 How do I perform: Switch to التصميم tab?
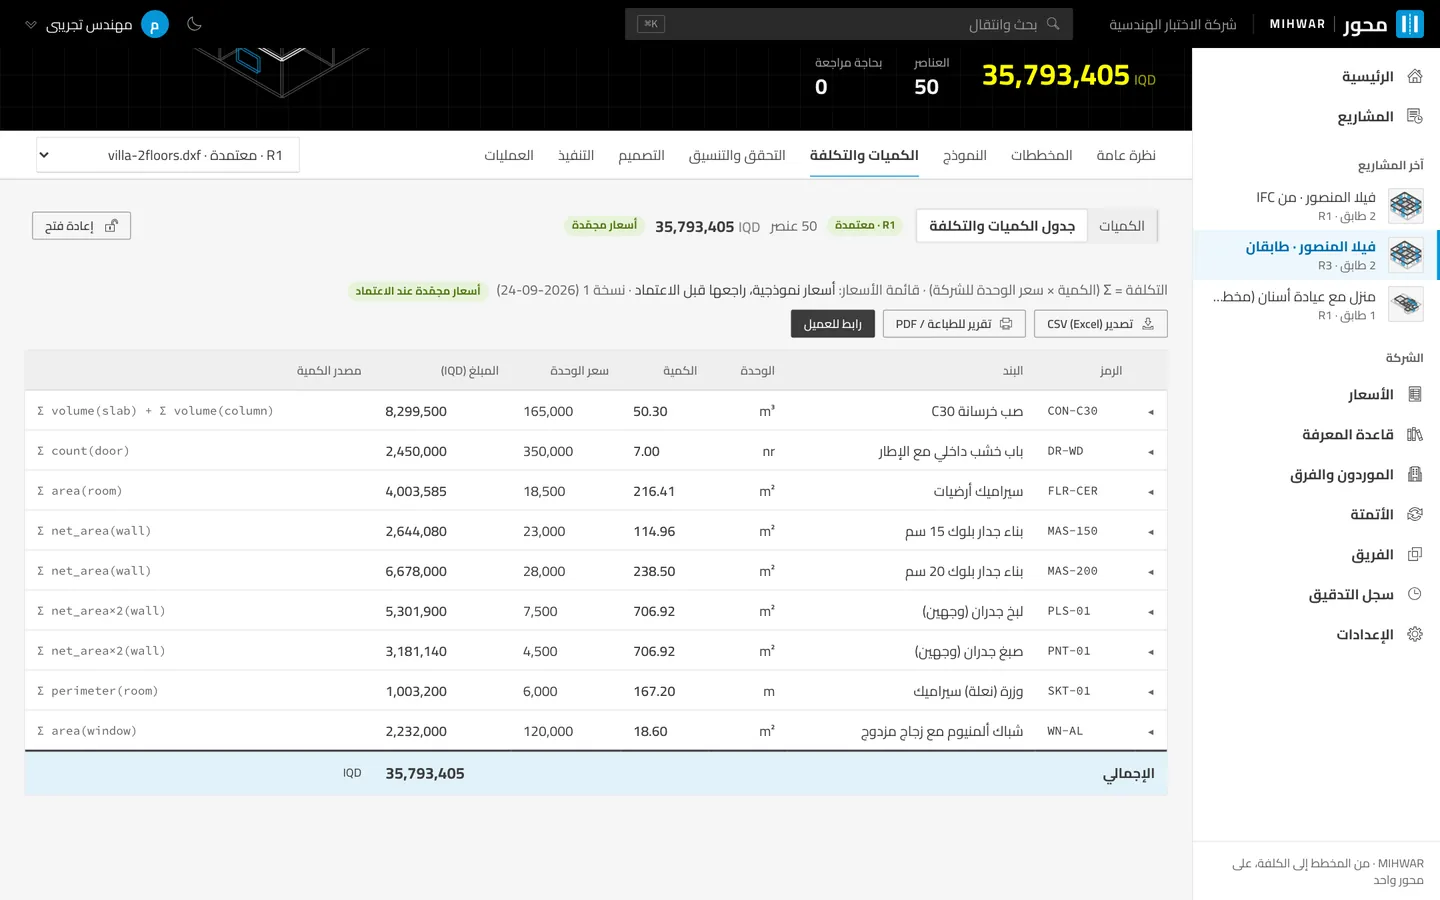(x=641, y=155)
